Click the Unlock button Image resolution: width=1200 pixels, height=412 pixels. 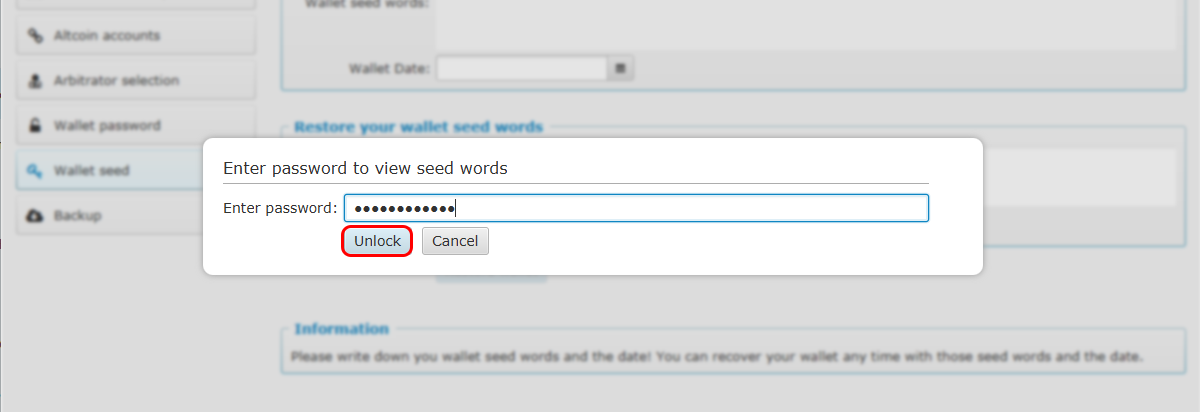(377, 241)
